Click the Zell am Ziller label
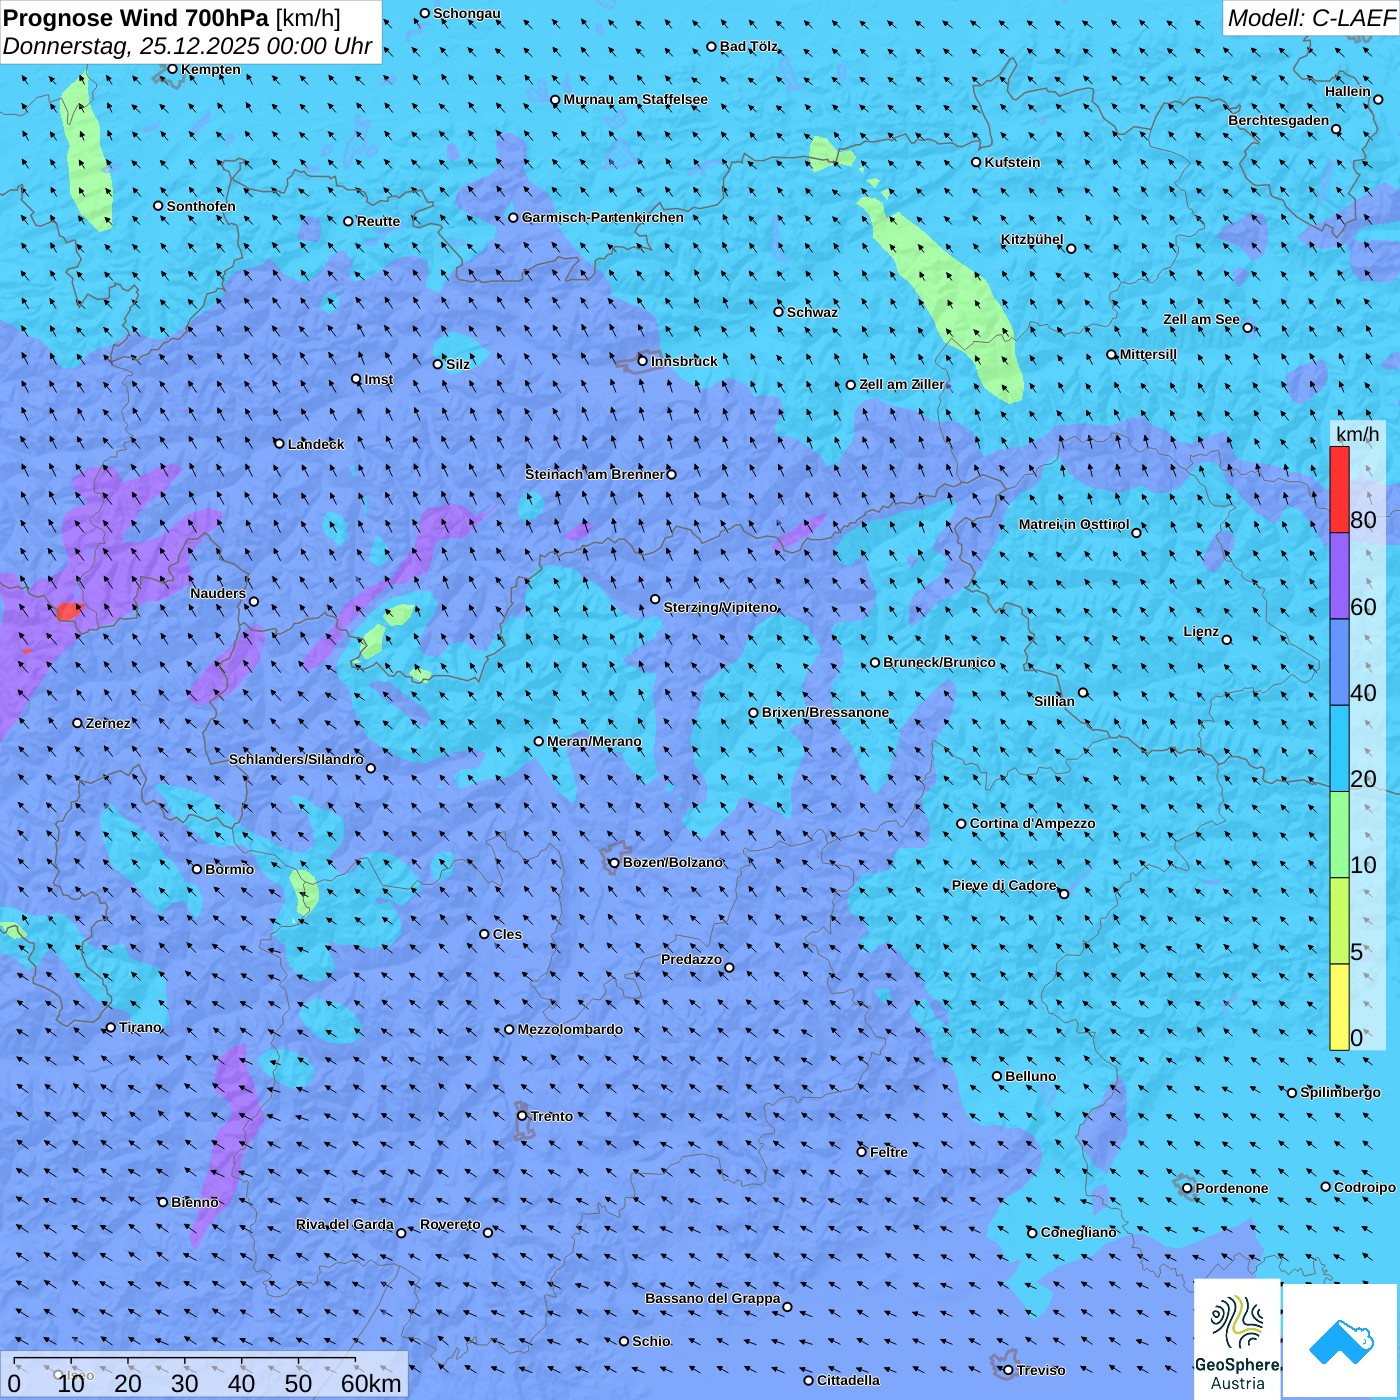The image size is (1400, 1400). [x=902, y=385]
